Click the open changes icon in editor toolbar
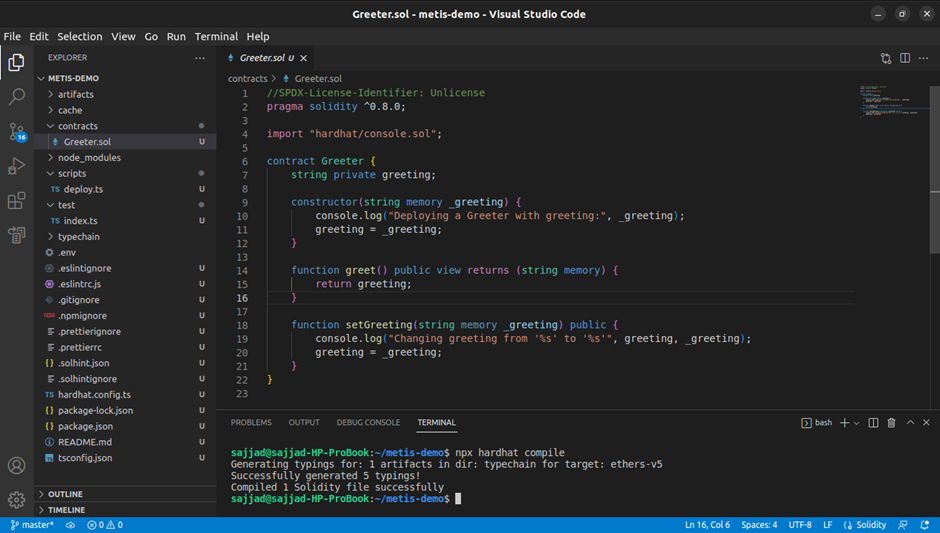 tap(885, 58)
